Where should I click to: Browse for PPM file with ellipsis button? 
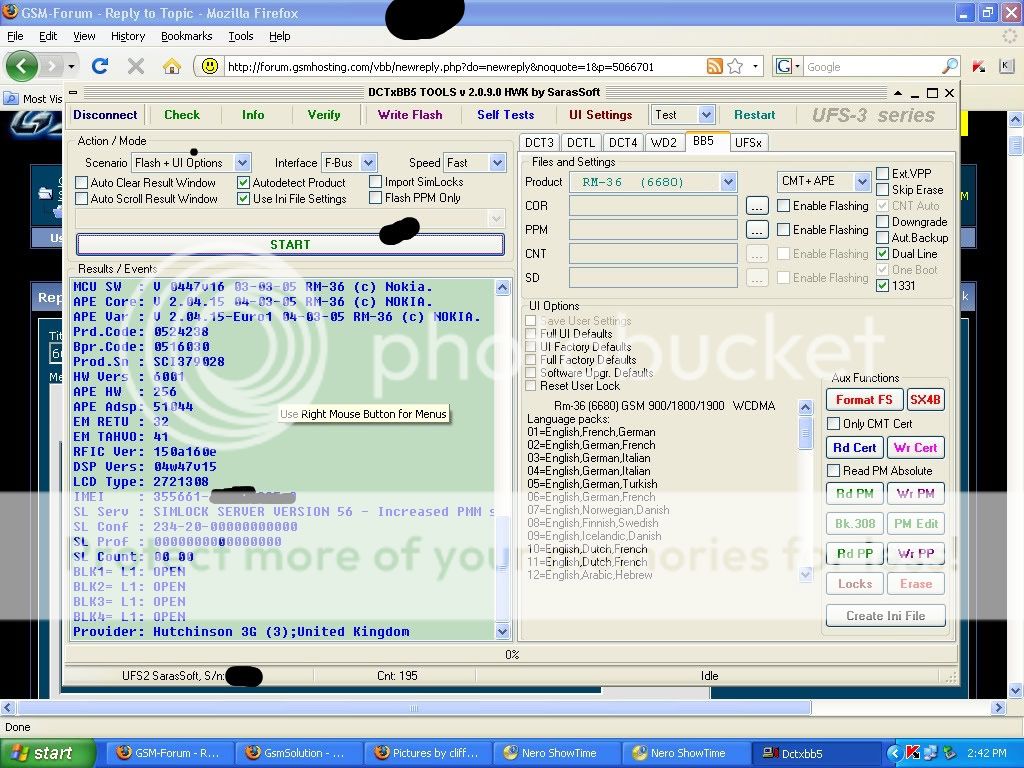pyautogui.click(x=756, y=230)
